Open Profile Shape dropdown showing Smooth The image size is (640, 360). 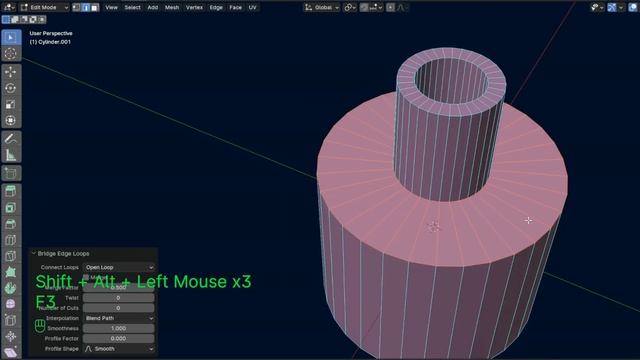click(119, 349)
